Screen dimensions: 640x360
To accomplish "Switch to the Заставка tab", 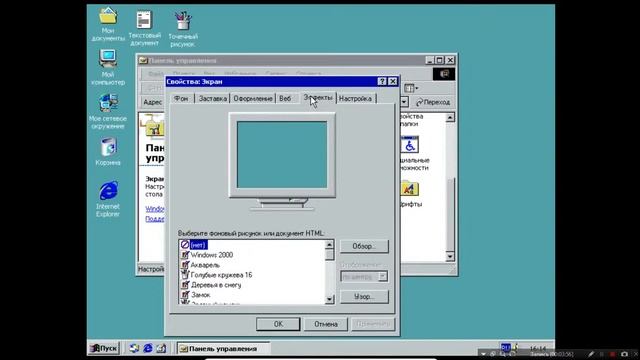I will pyautogui.click(x=213, y=99).
